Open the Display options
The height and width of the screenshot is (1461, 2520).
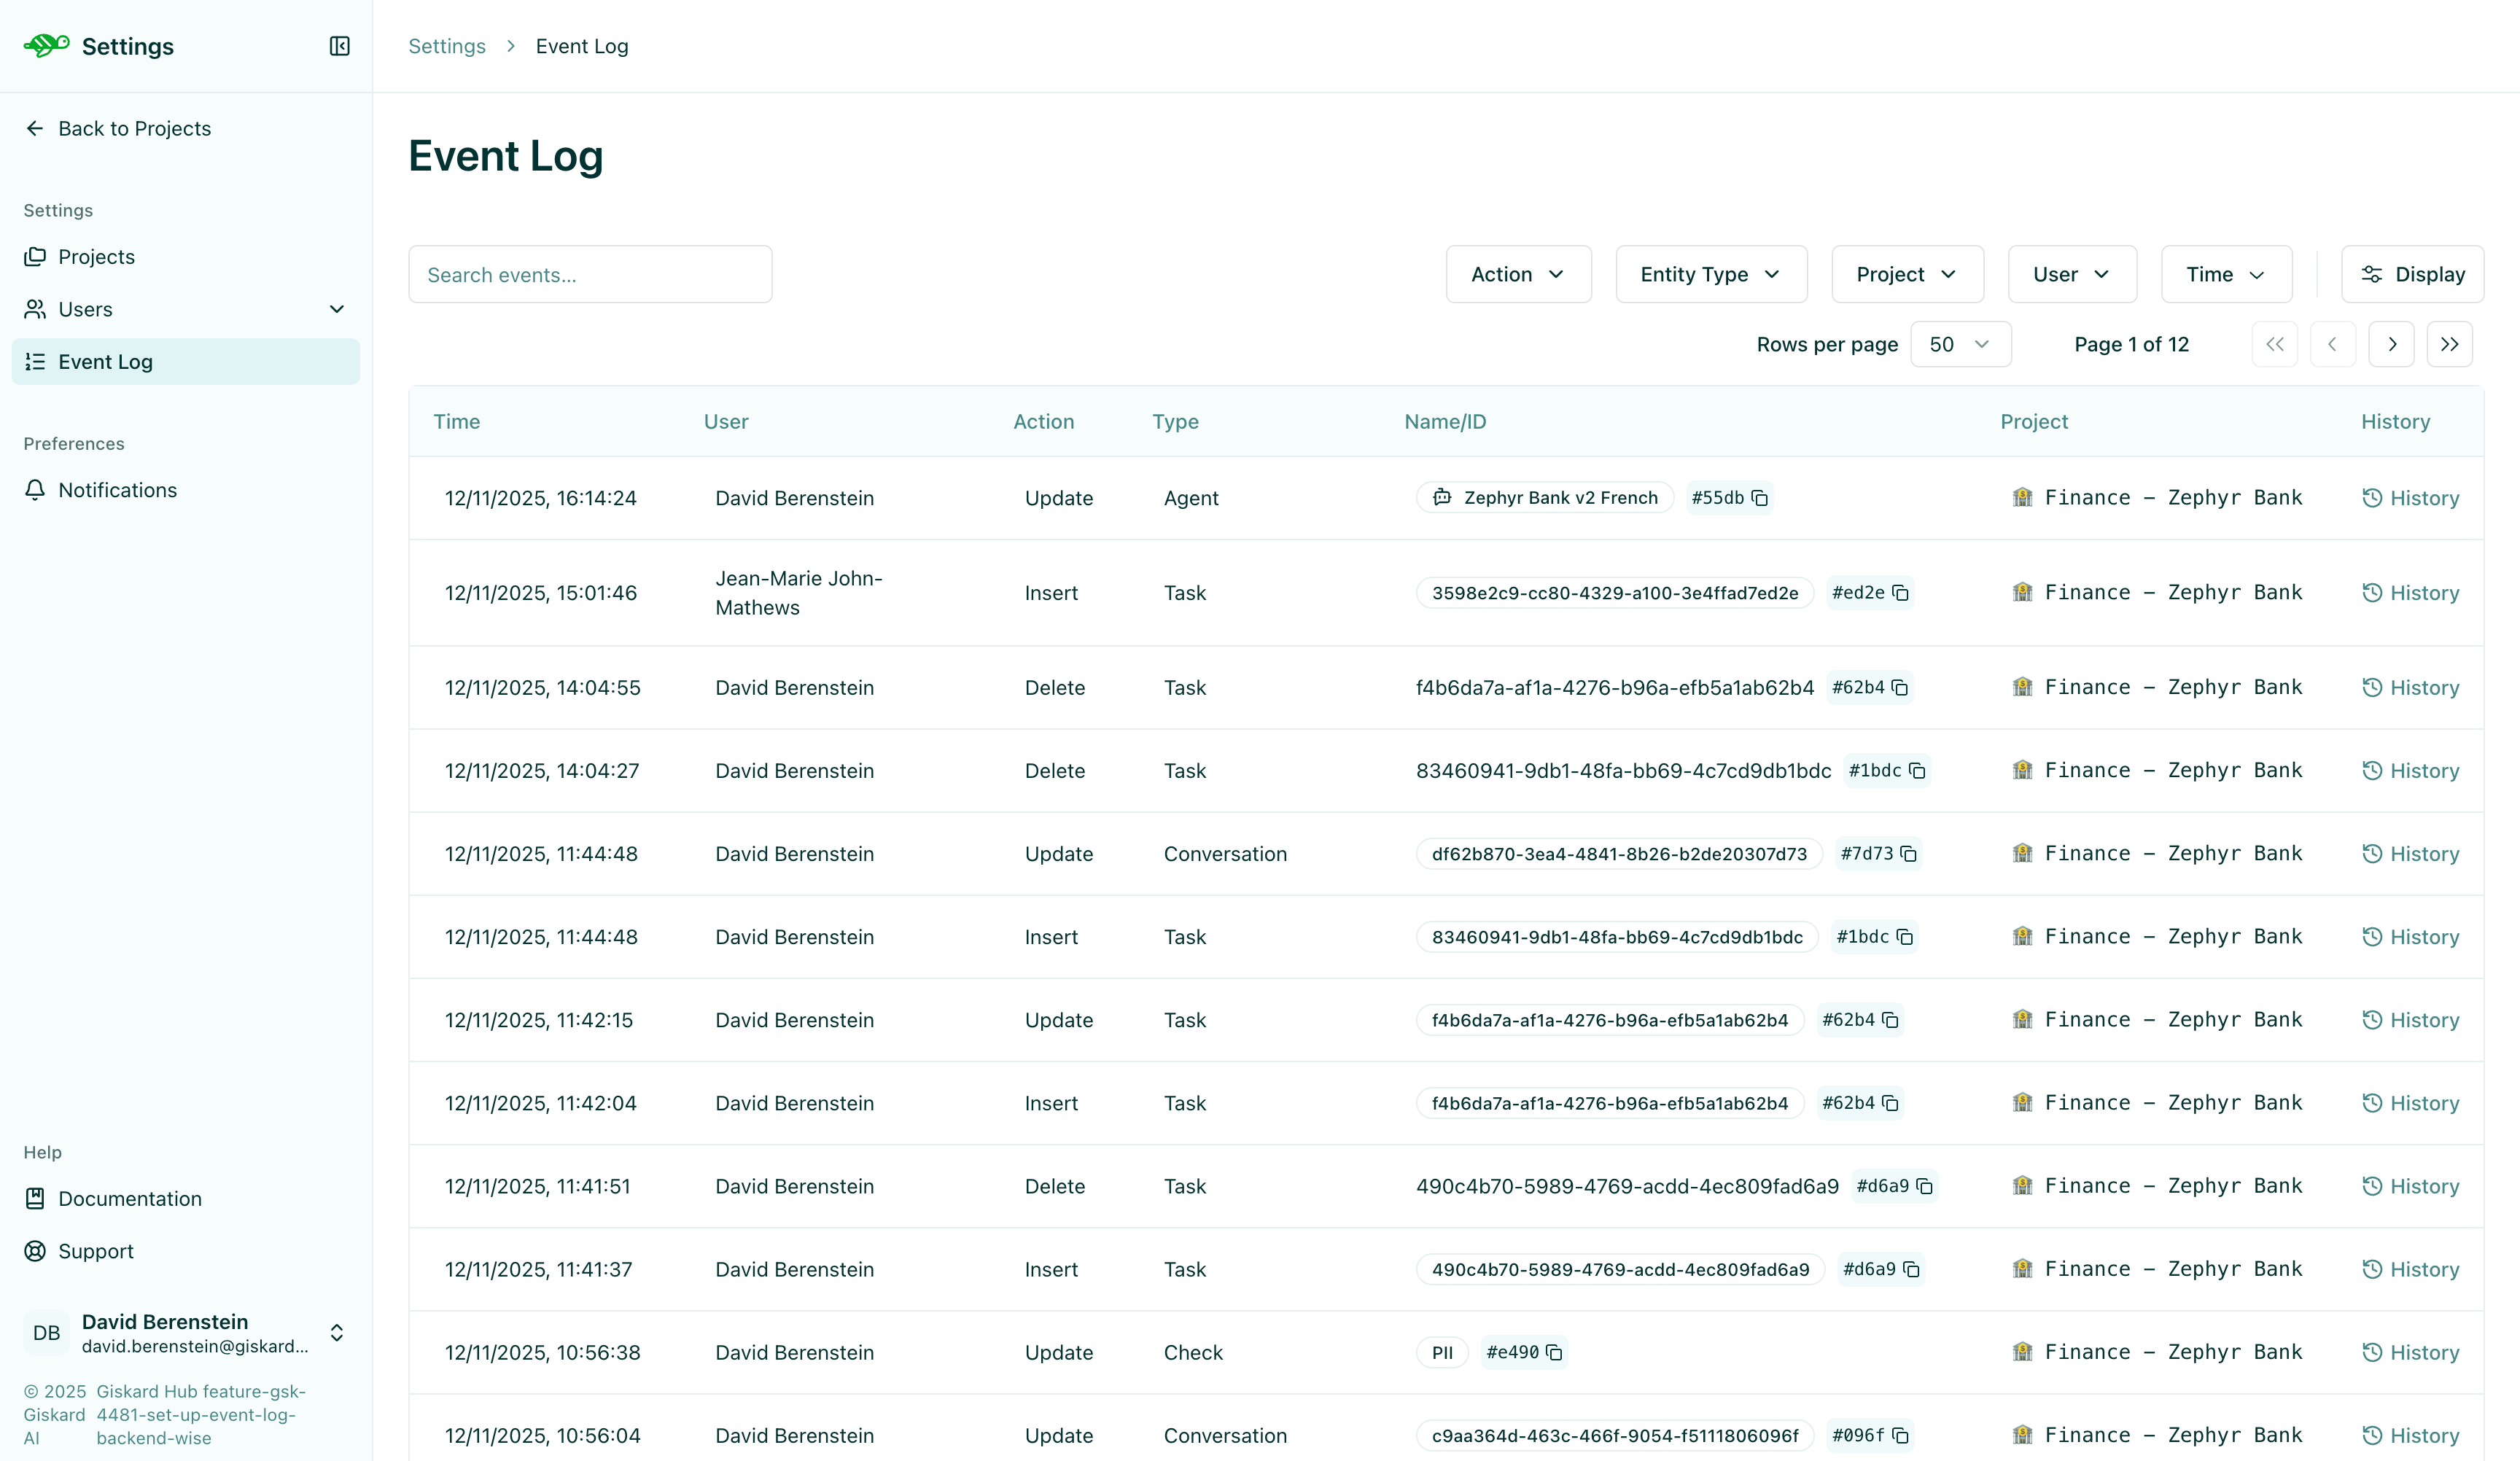point(2413,274)
